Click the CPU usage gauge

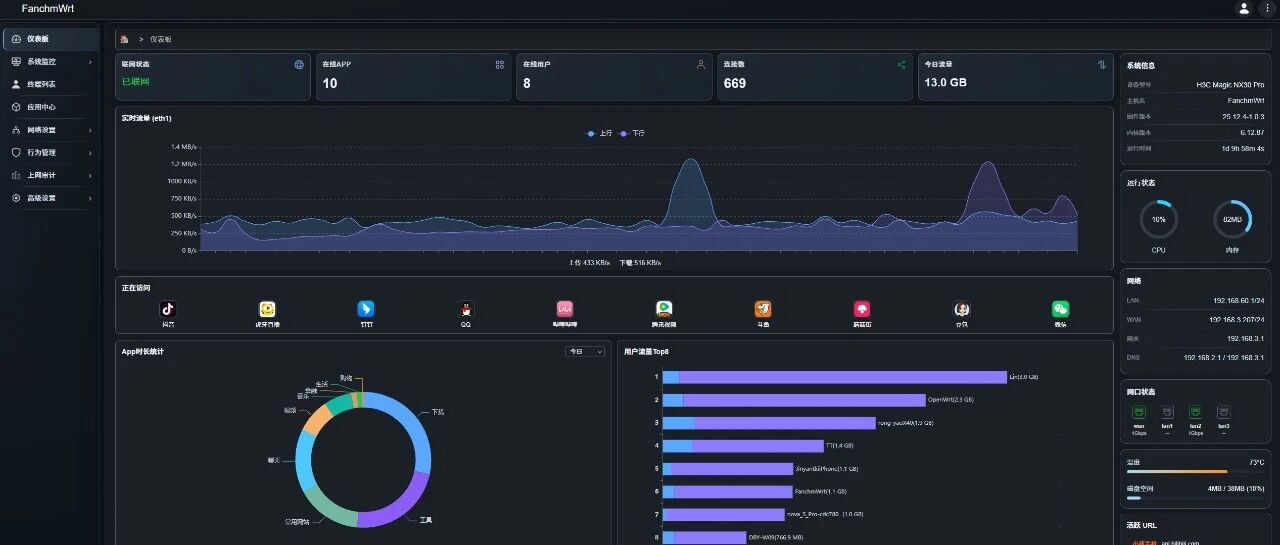click(1159, 219)
